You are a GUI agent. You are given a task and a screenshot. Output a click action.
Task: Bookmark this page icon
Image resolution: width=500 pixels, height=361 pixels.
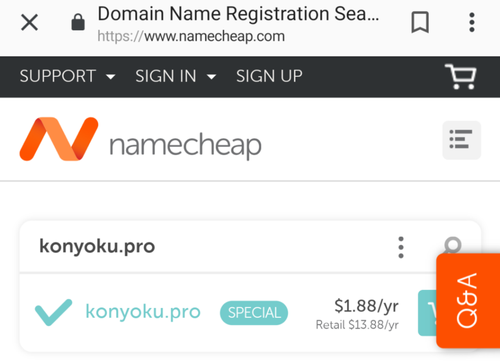pyautogui.click(x=420, y=22)
